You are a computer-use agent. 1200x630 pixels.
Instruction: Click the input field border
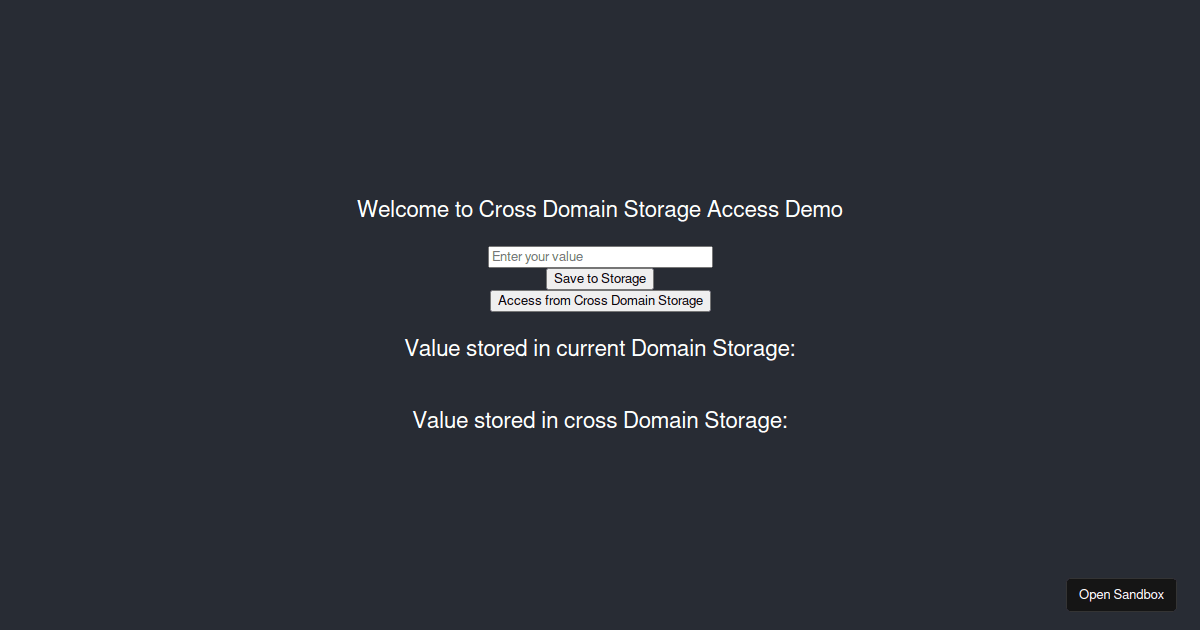click(488, 256)
